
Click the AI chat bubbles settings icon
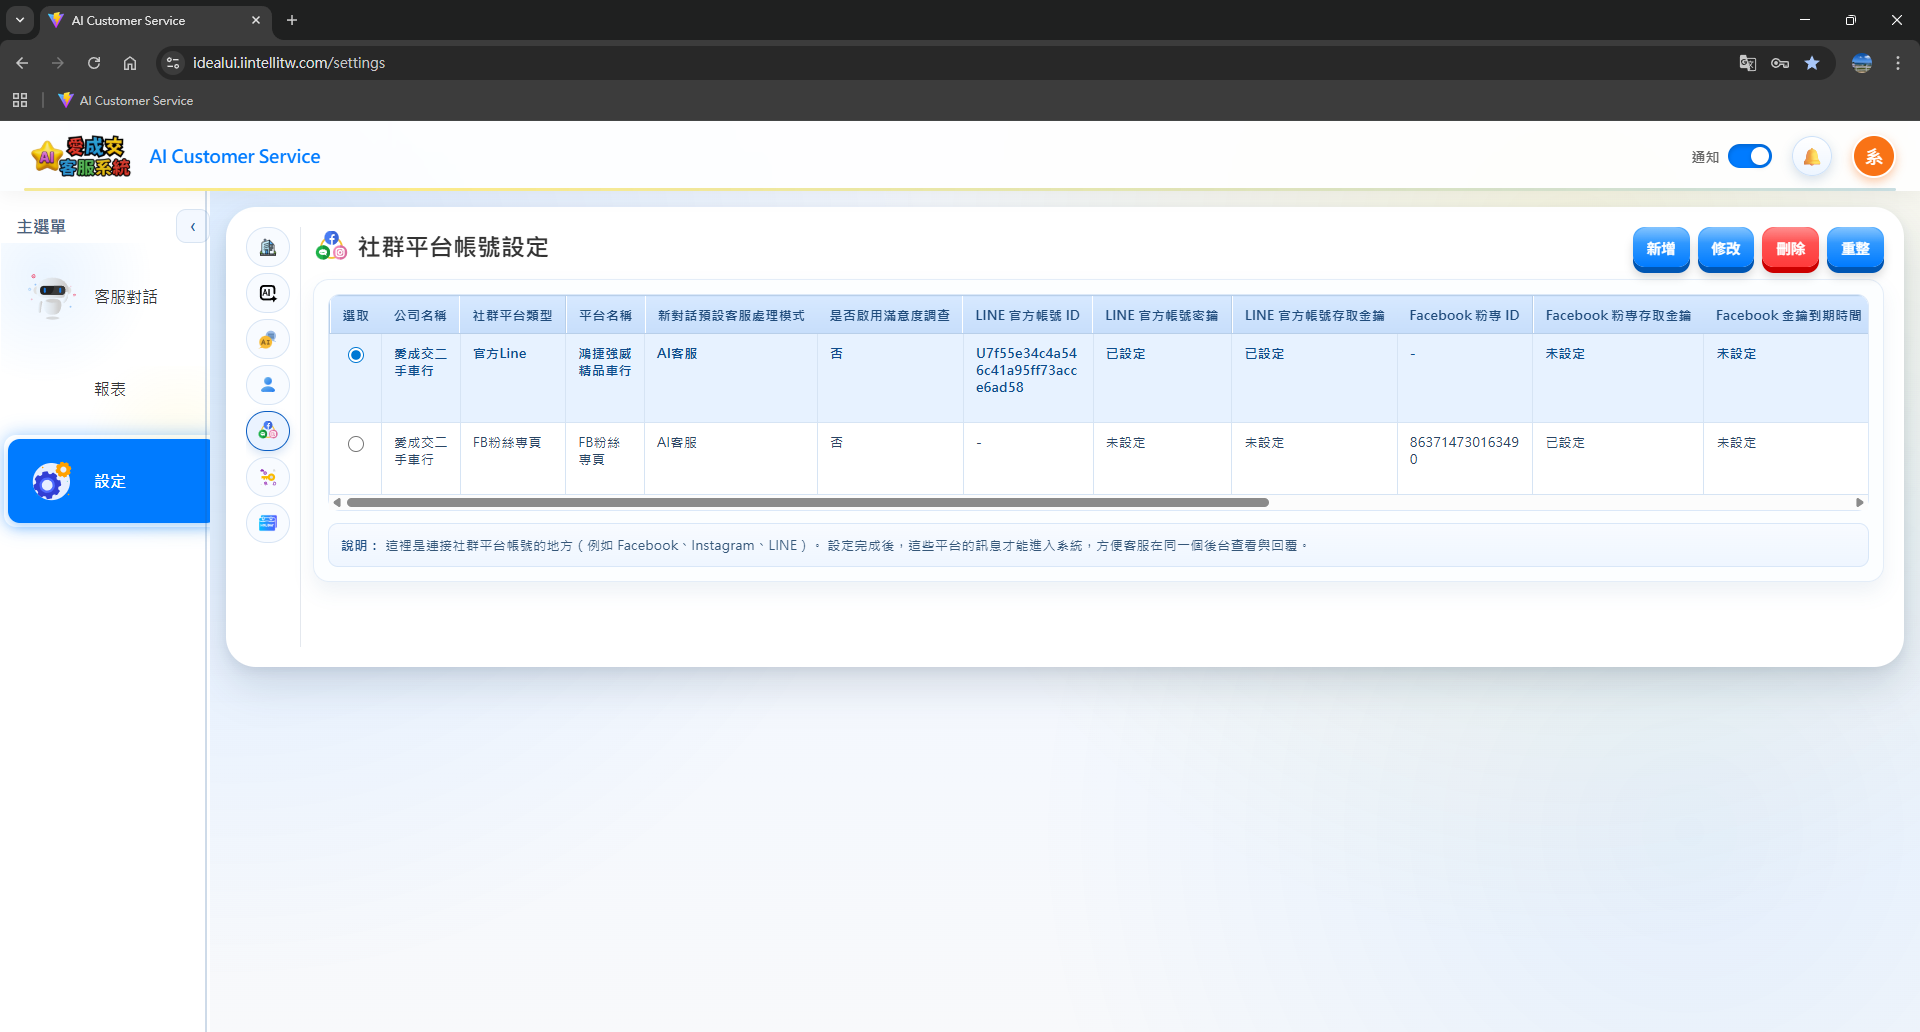pos(268,340)
